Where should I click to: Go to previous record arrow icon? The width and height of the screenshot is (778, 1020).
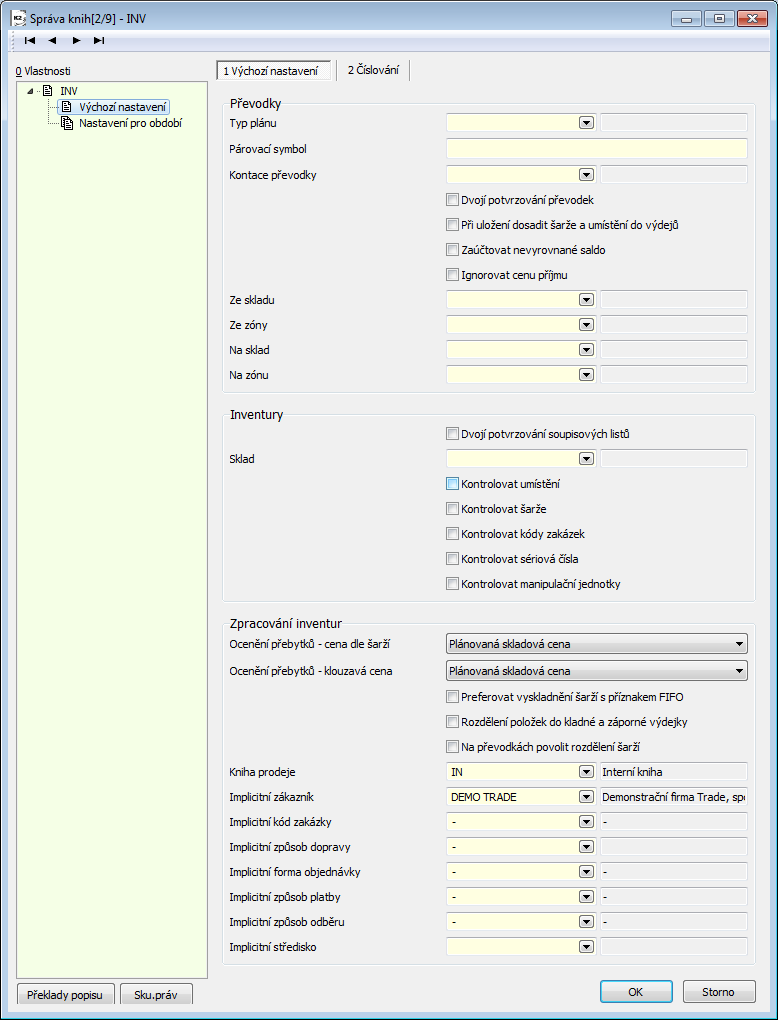coord(52,40)
